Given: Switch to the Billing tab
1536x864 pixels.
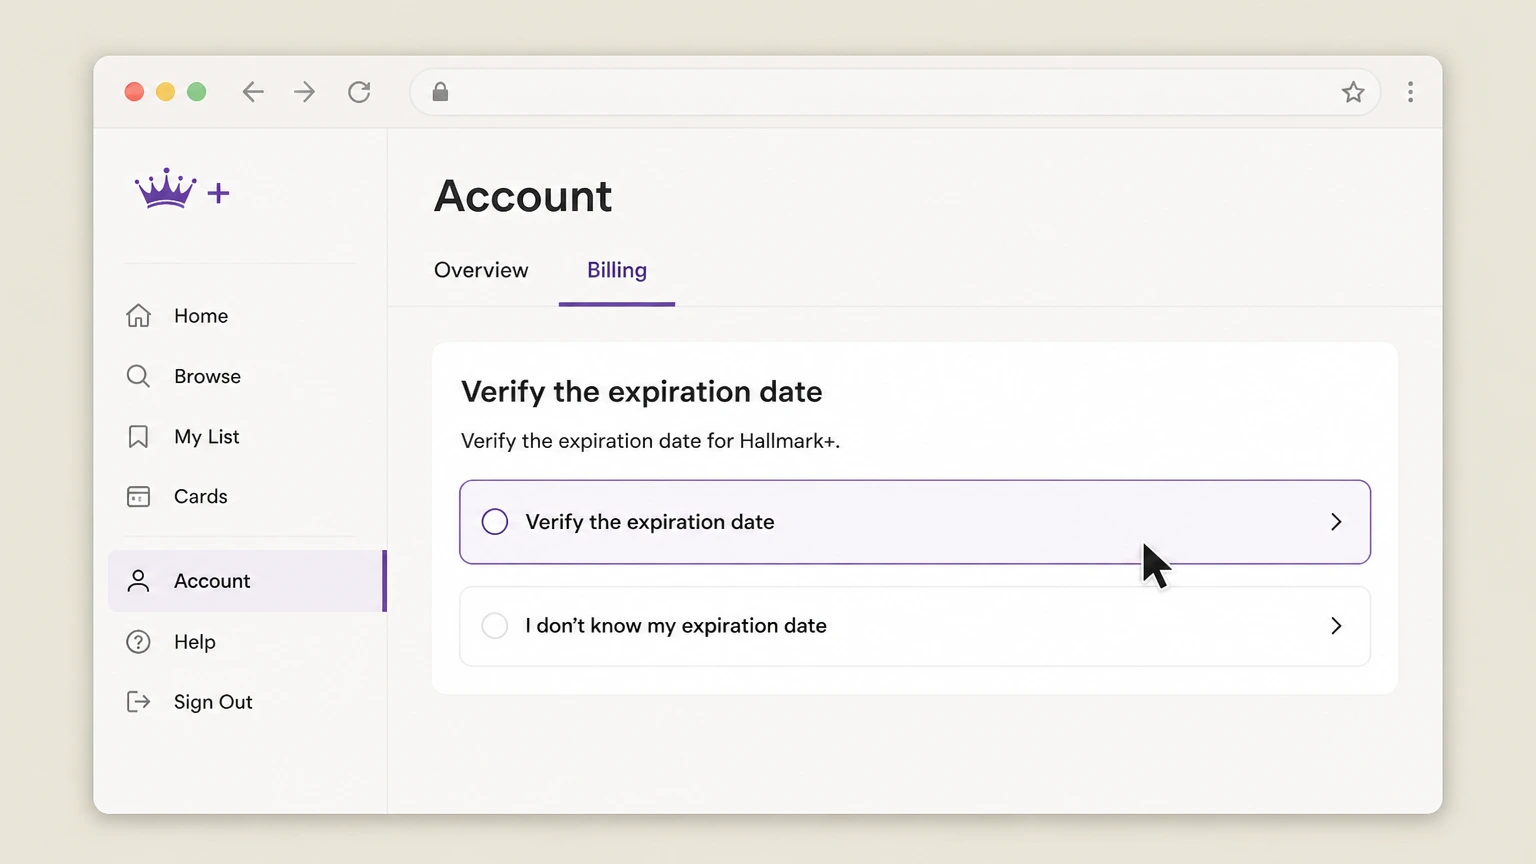Looking at the screenshot, I should click(x=617, y=270).
